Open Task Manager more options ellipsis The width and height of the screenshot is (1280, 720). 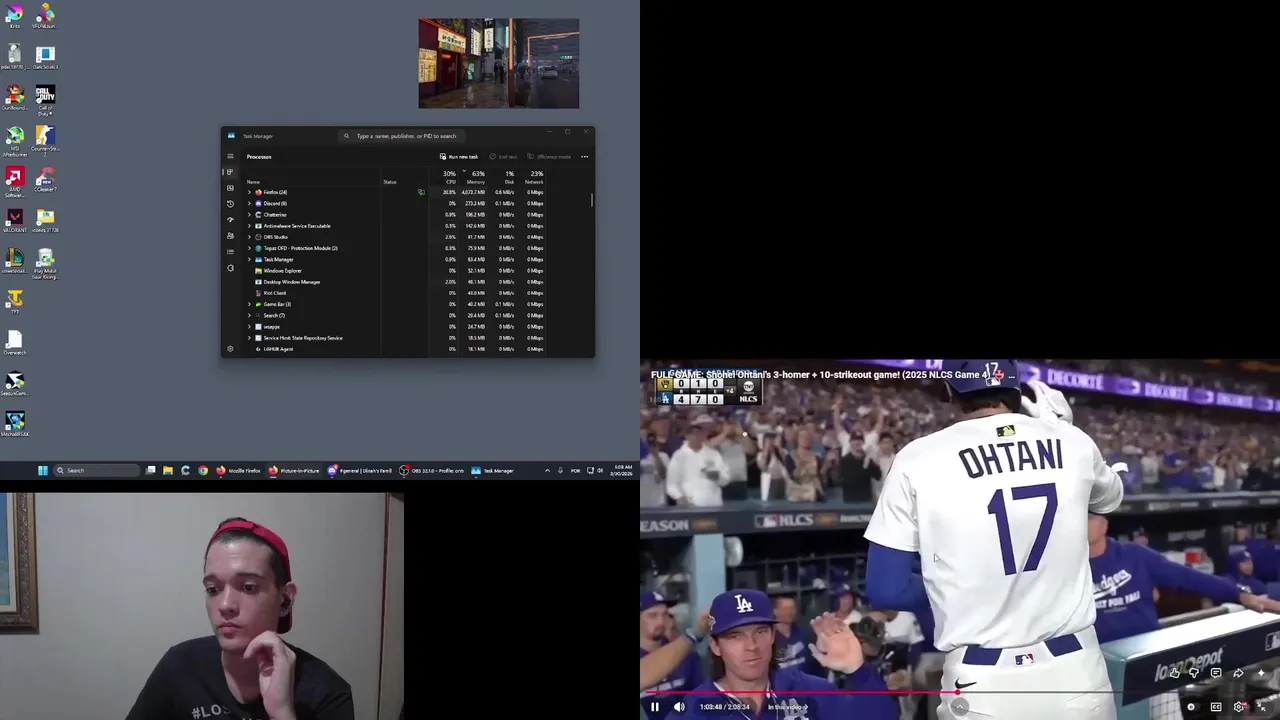pos(585,157)
